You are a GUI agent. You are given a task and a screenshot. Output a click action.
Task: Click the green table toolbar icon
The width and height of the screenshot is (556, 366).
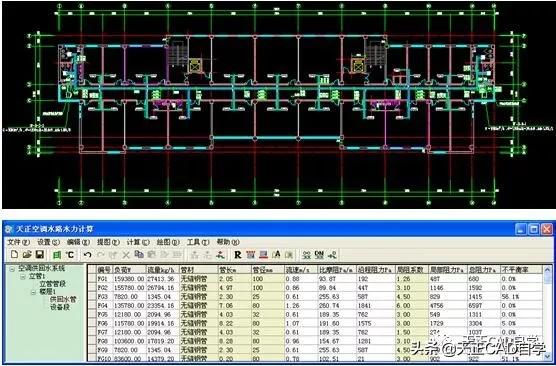tap(57, 255)
